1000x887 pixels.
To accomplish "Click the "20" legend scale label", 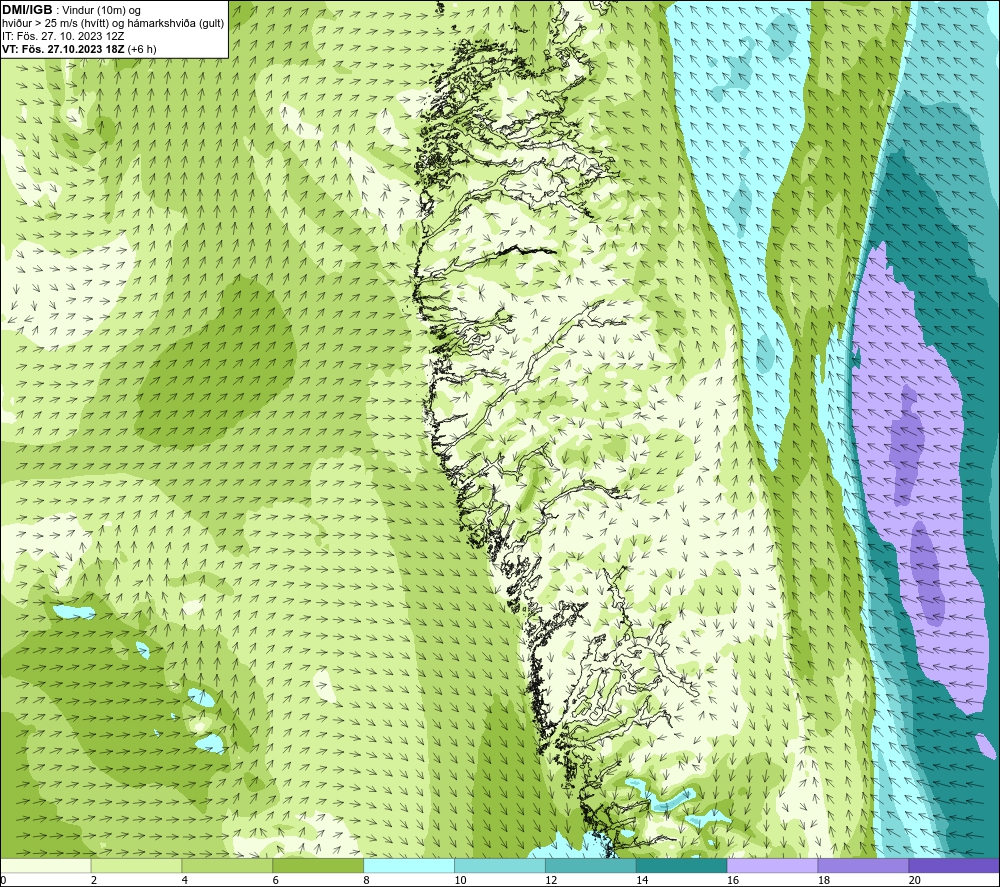I will pos(914,880).
